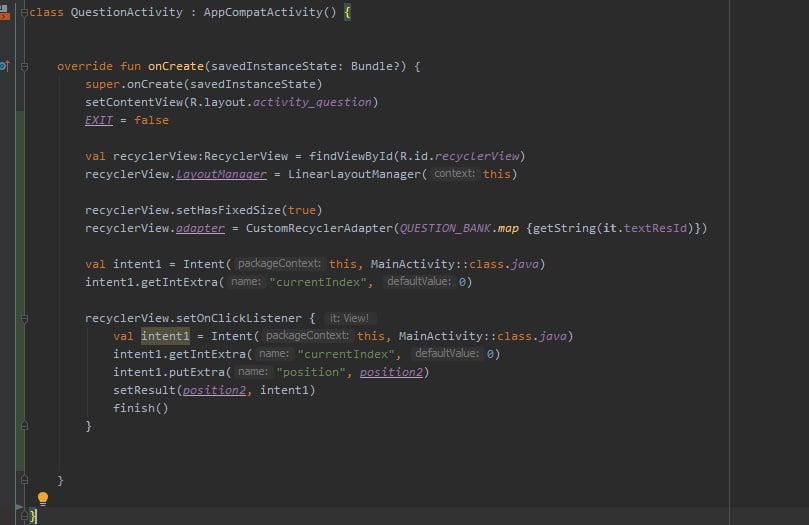Click the AppCompatActivity superclass name
Image resolution: width=809 pixels, height=525 pixels.
263,12
